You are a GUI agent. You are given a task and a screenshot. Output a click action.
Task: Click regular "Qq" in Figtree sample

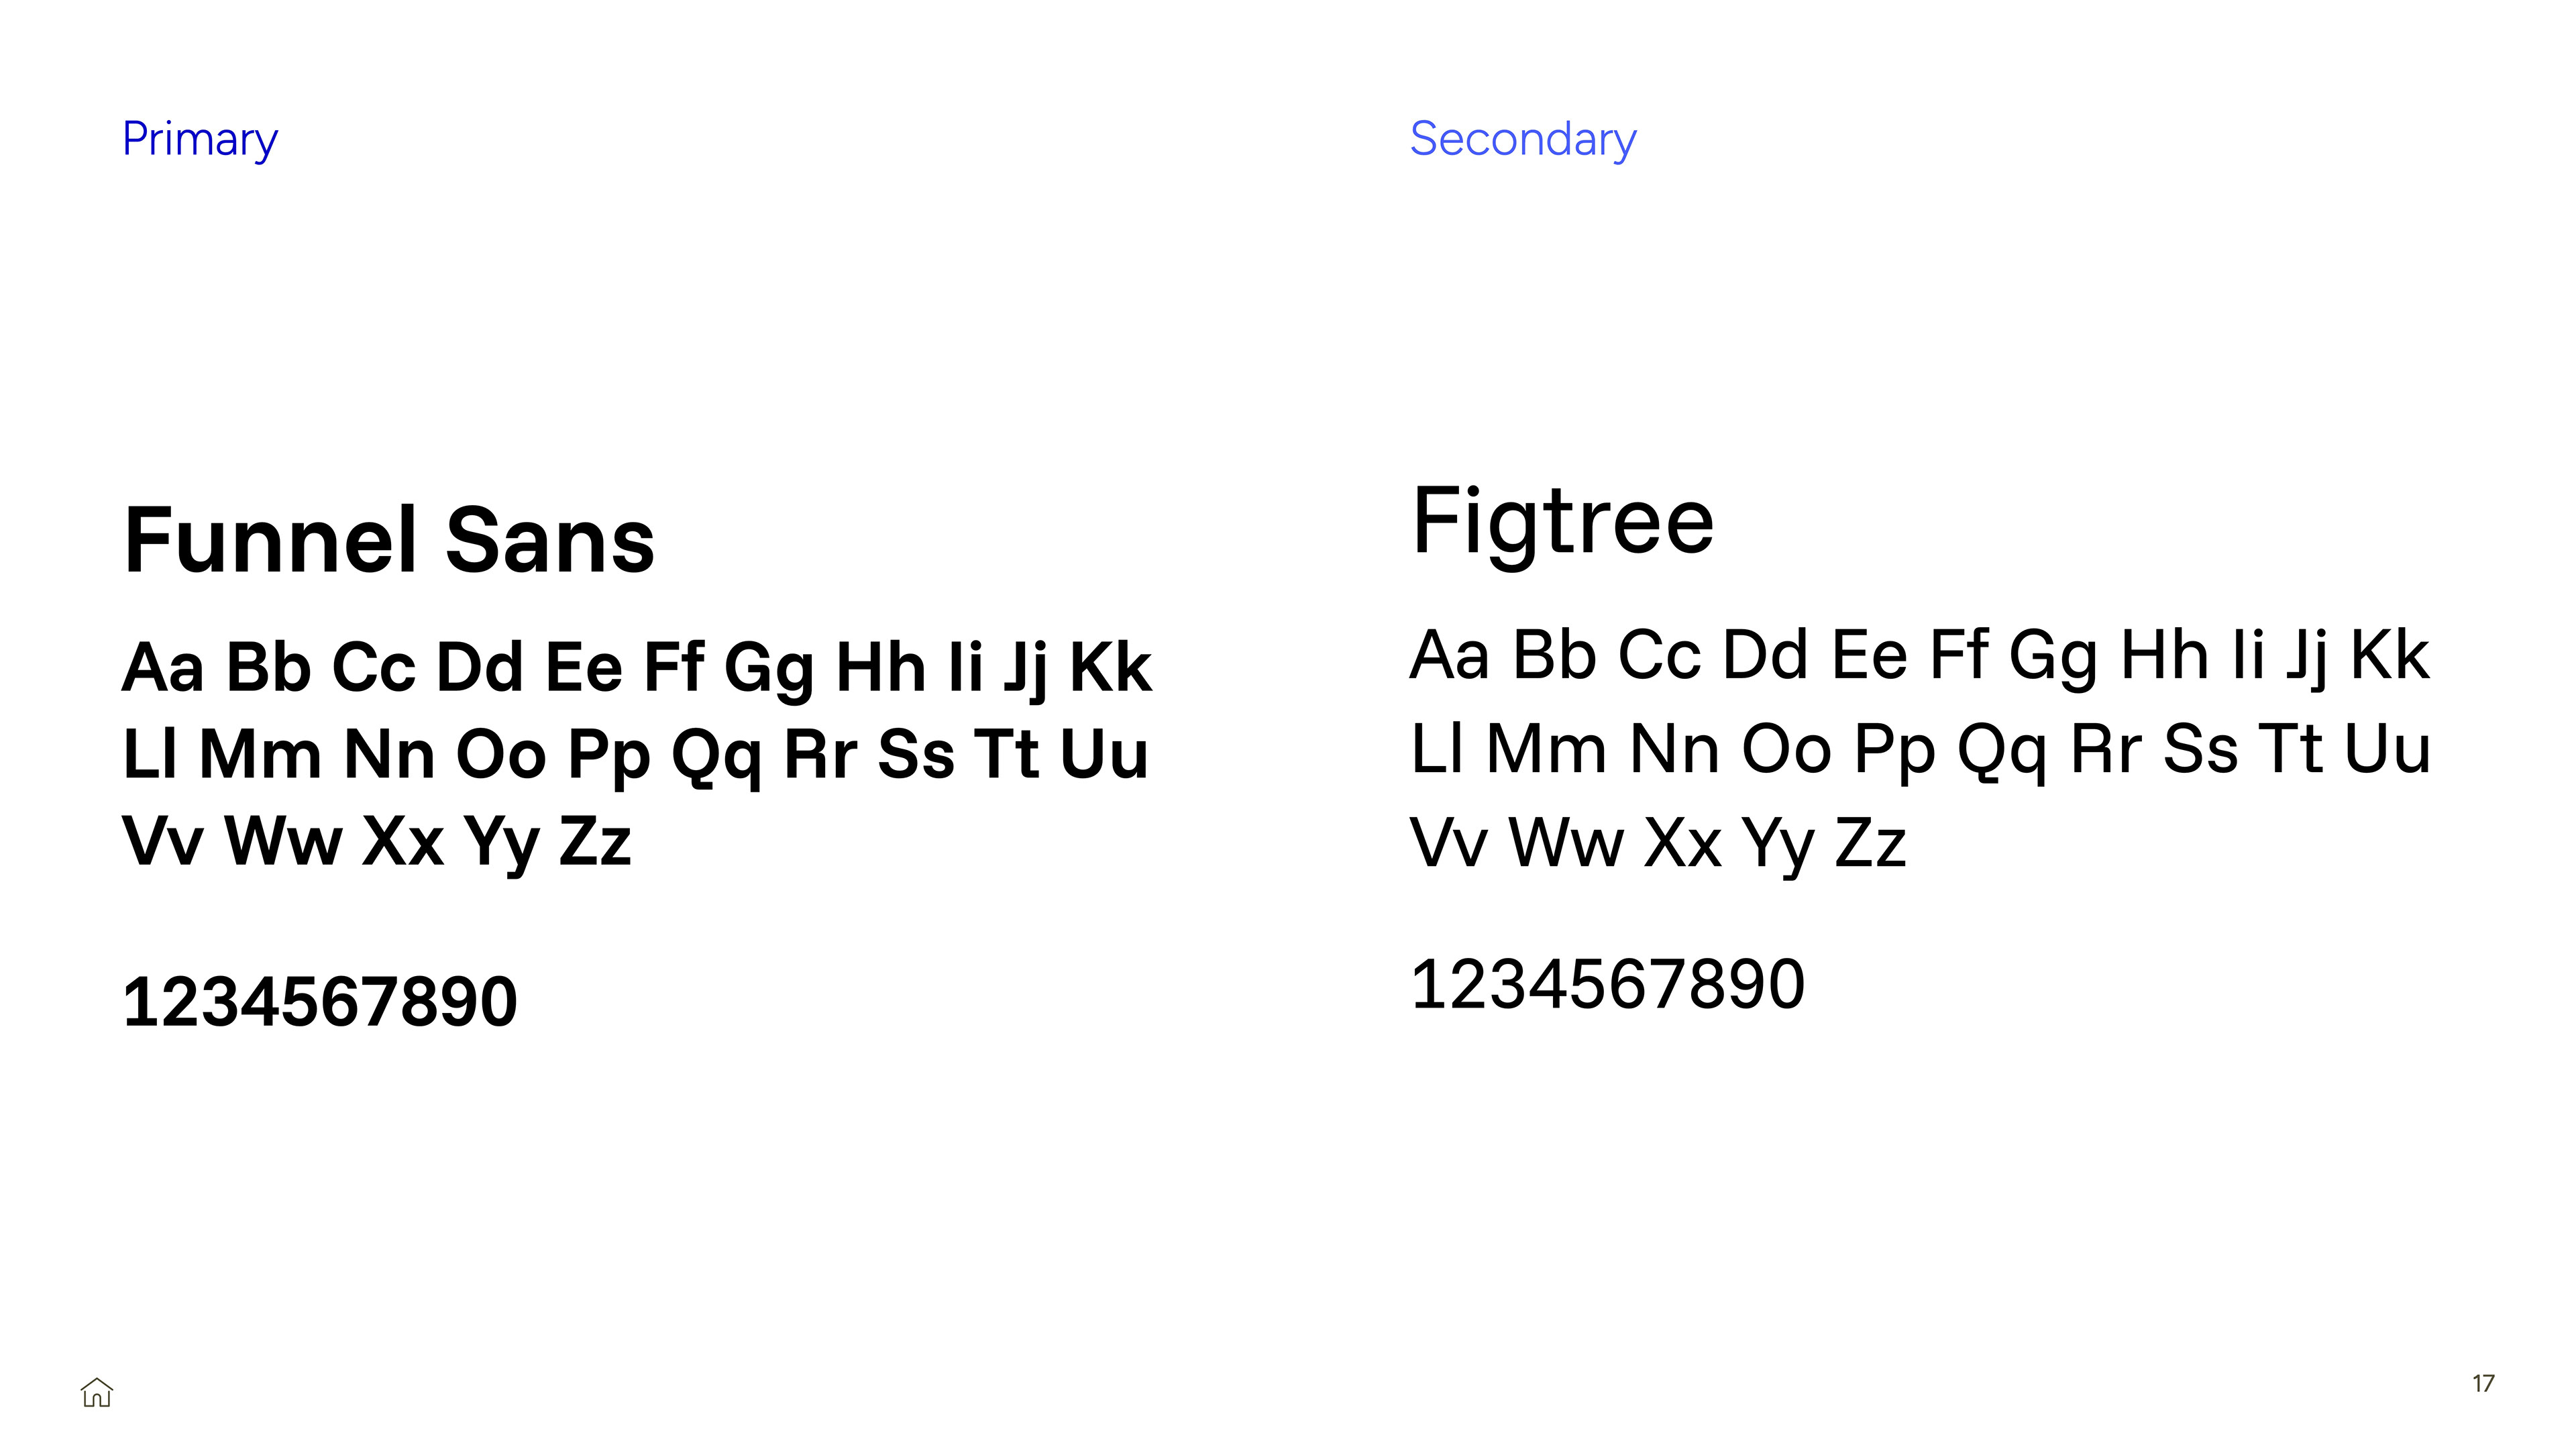click(x=2001, y=750)
